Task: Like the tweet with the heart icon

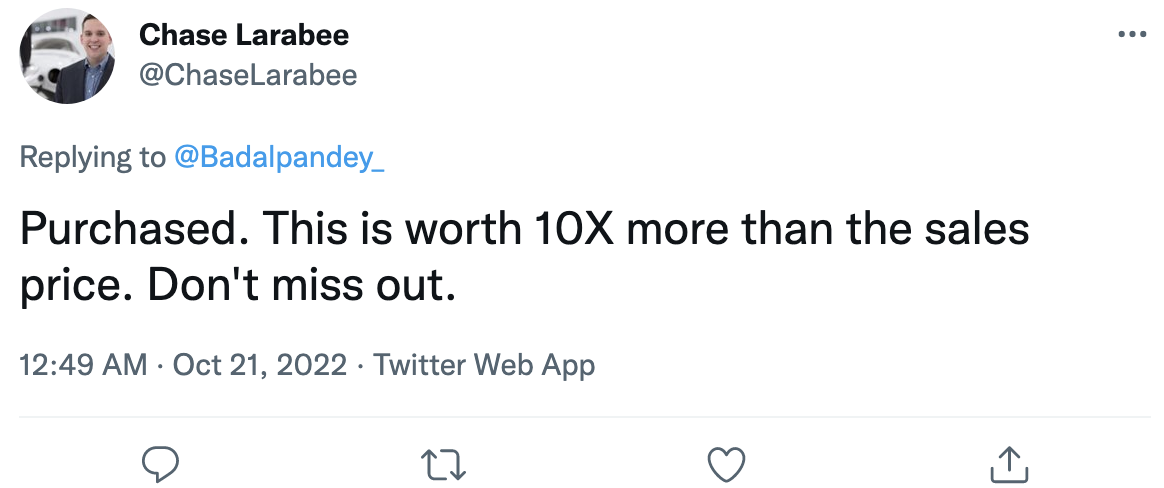Action: 726,463
